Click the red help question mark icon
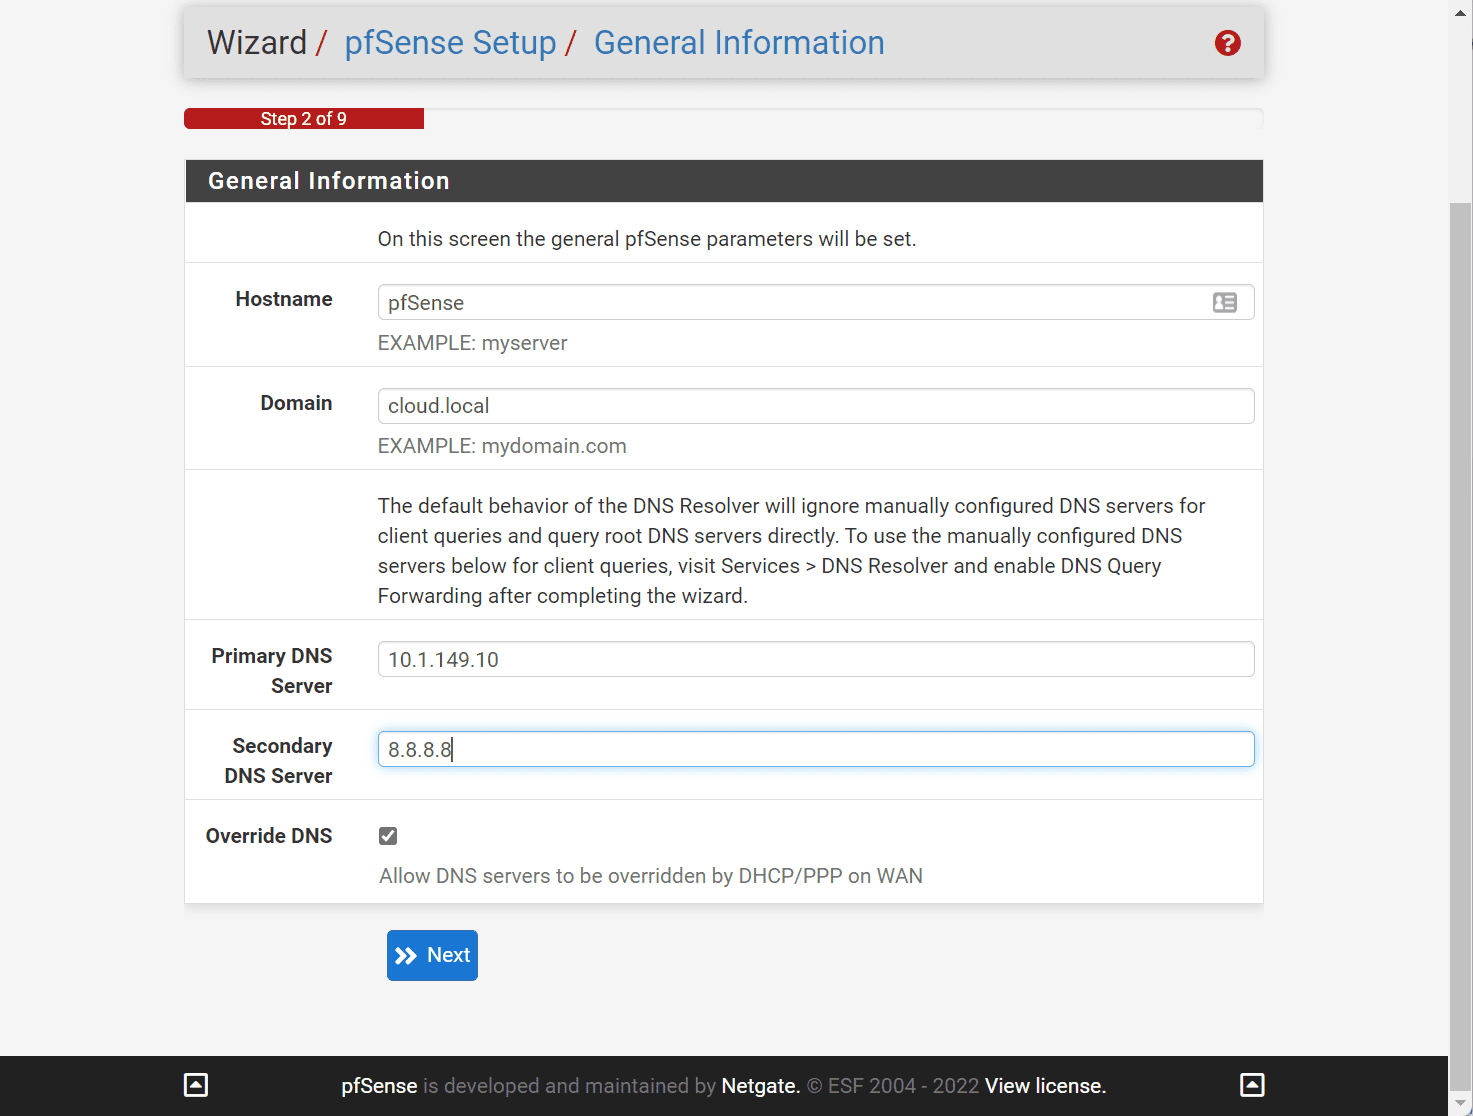This screenshot has width=1473, height=1116. click(x=1227, y=43)
